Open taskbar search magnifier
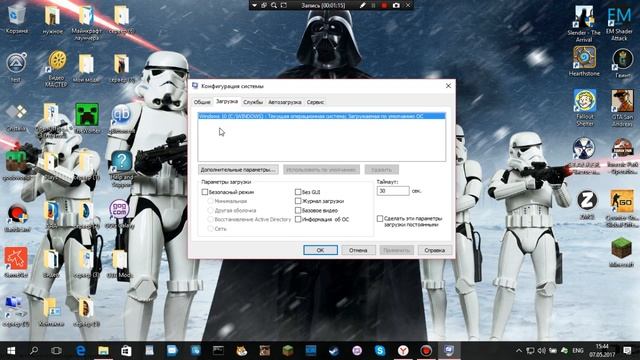 tap(34, 351)
